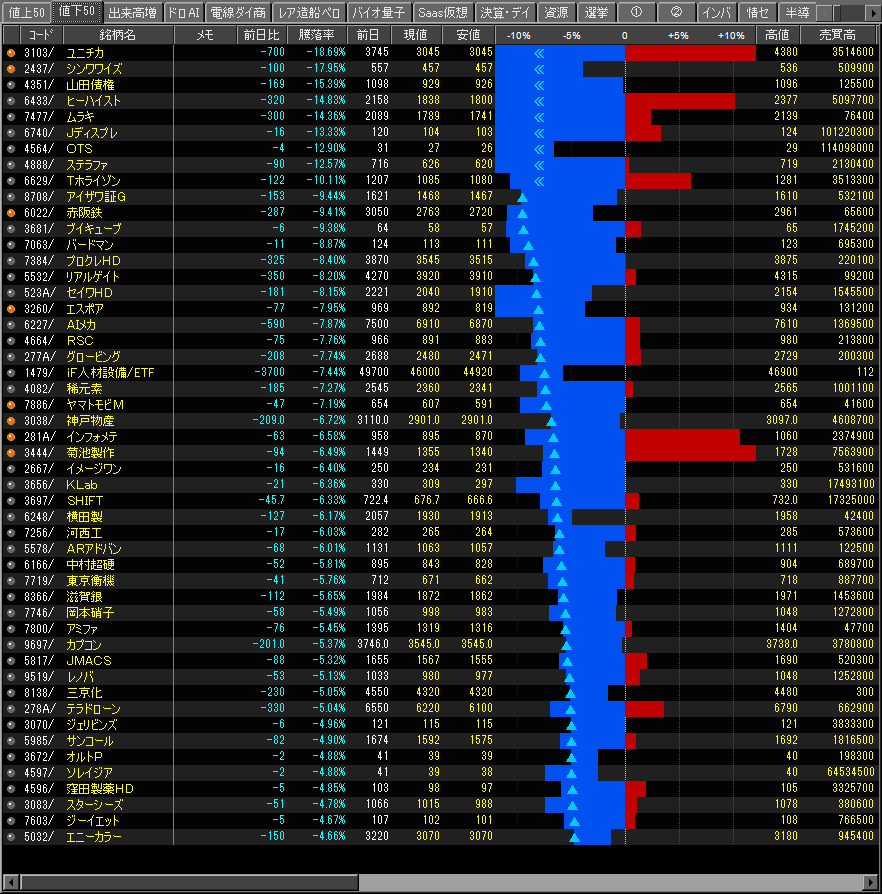Click the orange dot next to 赤阪鉄
Screen dimensions: 882x894
pos(11,213)
